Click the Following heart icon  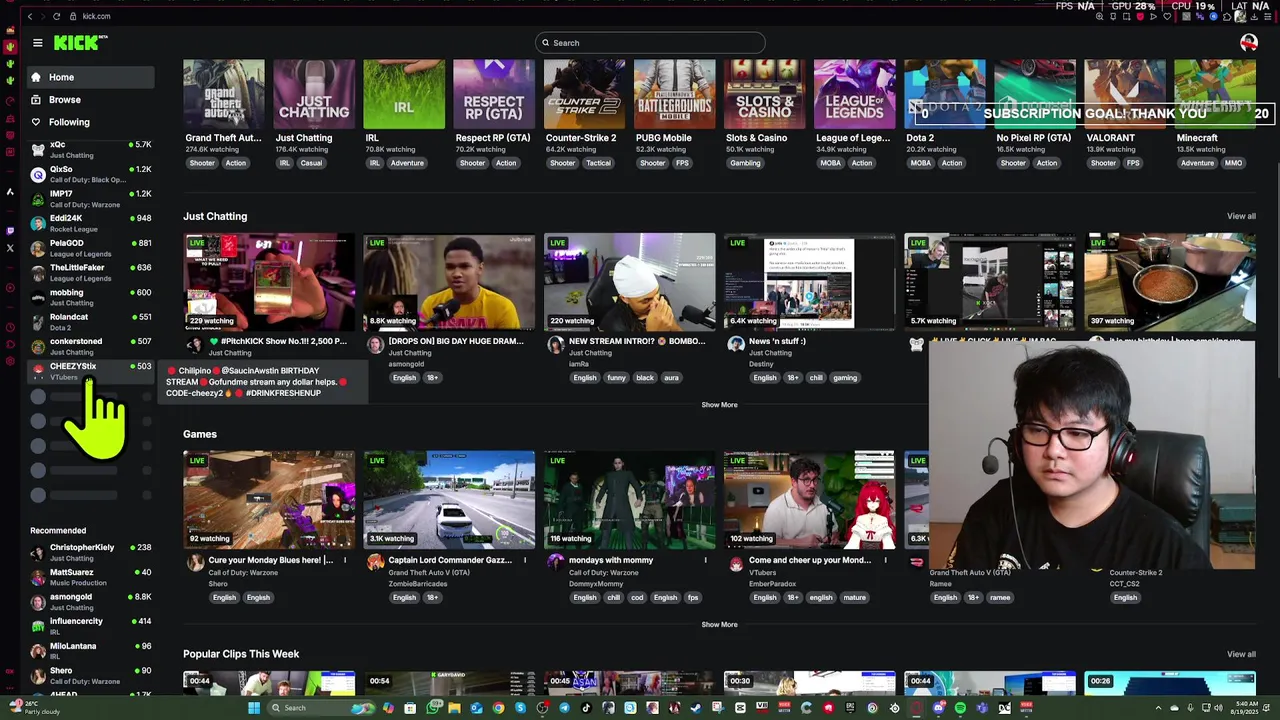tap(36, 122)
